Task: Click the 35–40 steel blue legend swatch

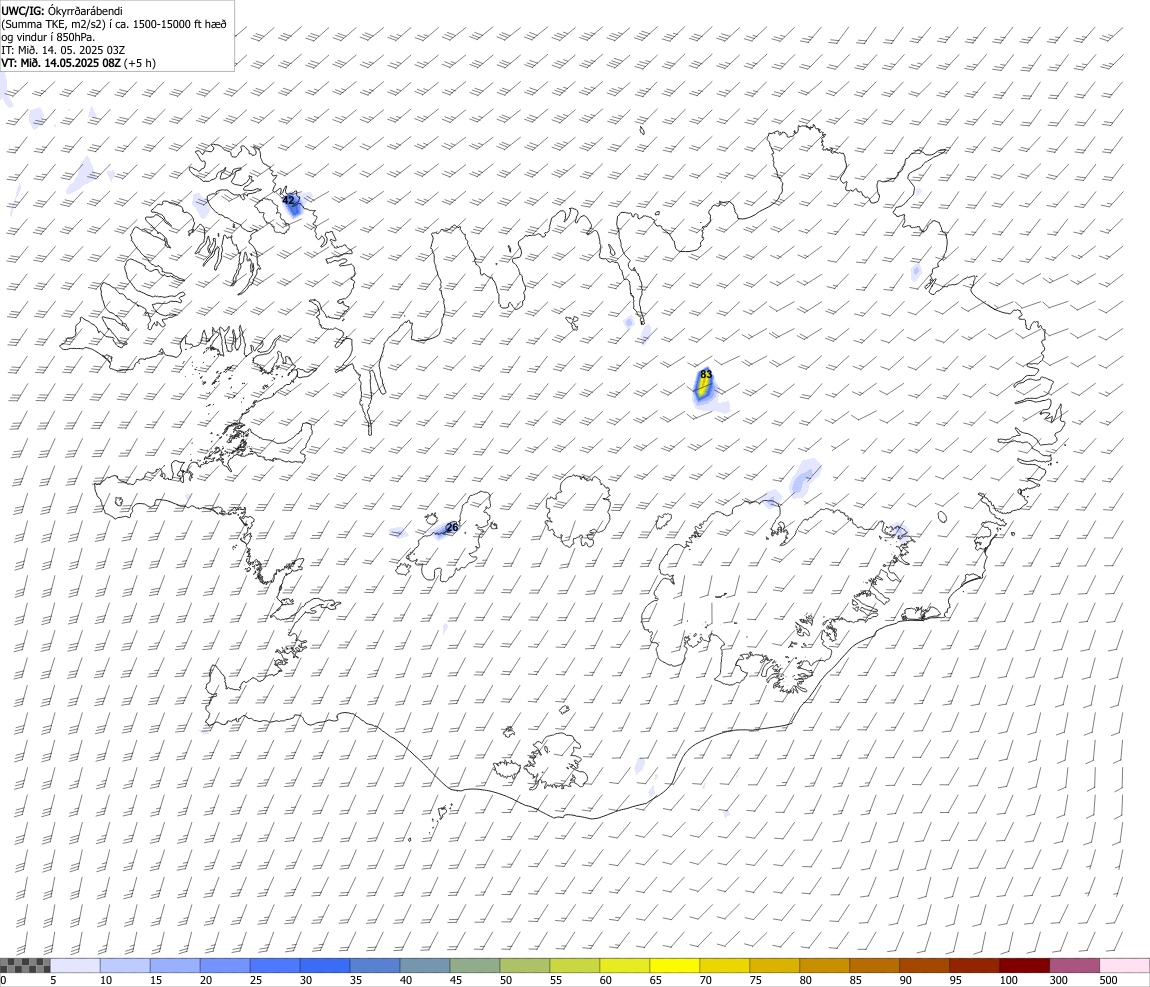Action: (x=375, y=965)
